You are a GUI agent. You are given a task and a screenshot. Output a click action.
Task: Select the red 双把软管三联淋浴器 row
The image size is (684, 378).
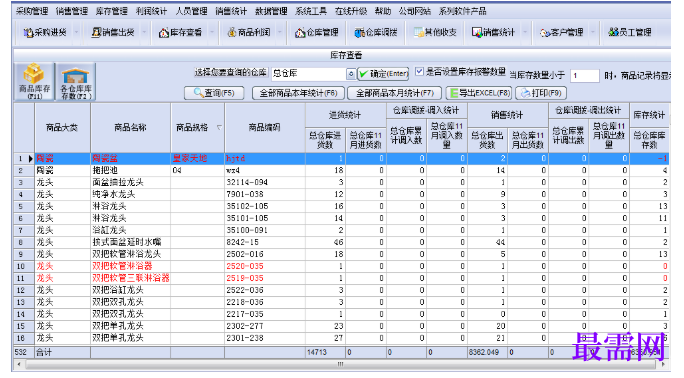(342, 278)
